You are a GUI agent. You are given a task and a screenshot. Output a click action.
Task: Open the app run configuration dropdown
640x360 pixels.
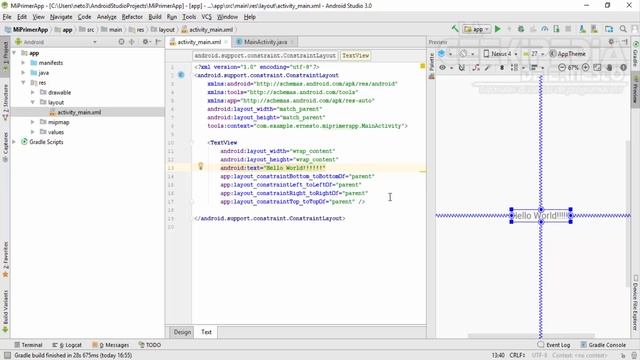point(477,29)
